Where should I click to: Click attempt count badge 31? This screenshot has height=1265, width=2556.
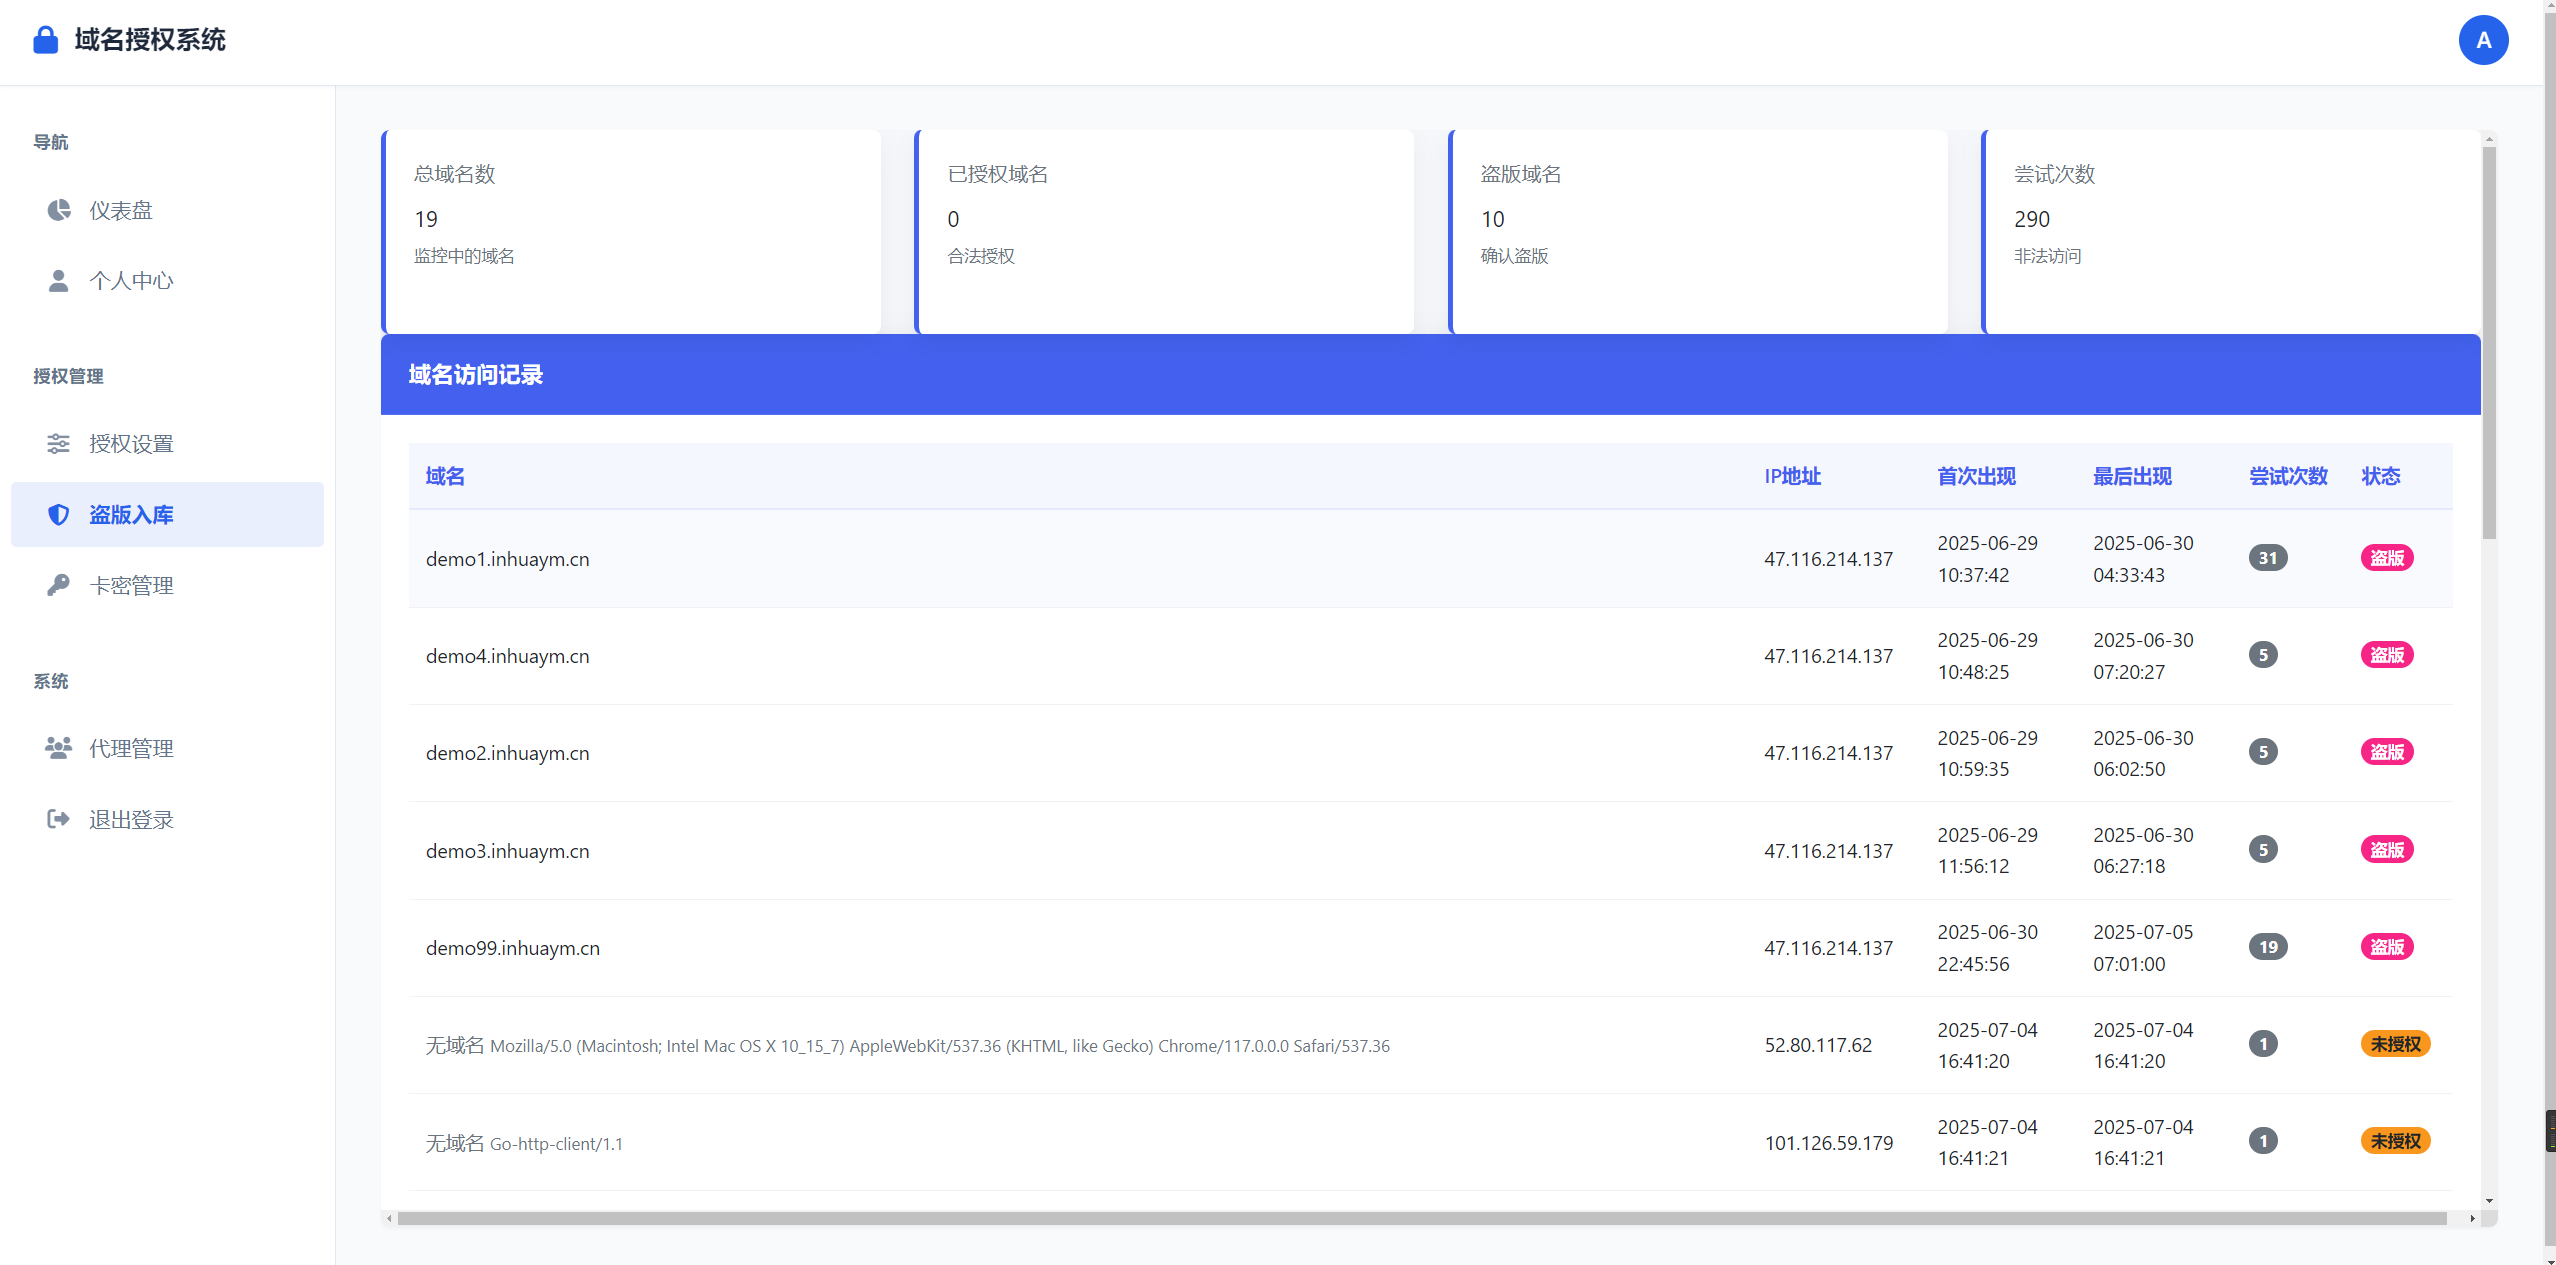2268,558
